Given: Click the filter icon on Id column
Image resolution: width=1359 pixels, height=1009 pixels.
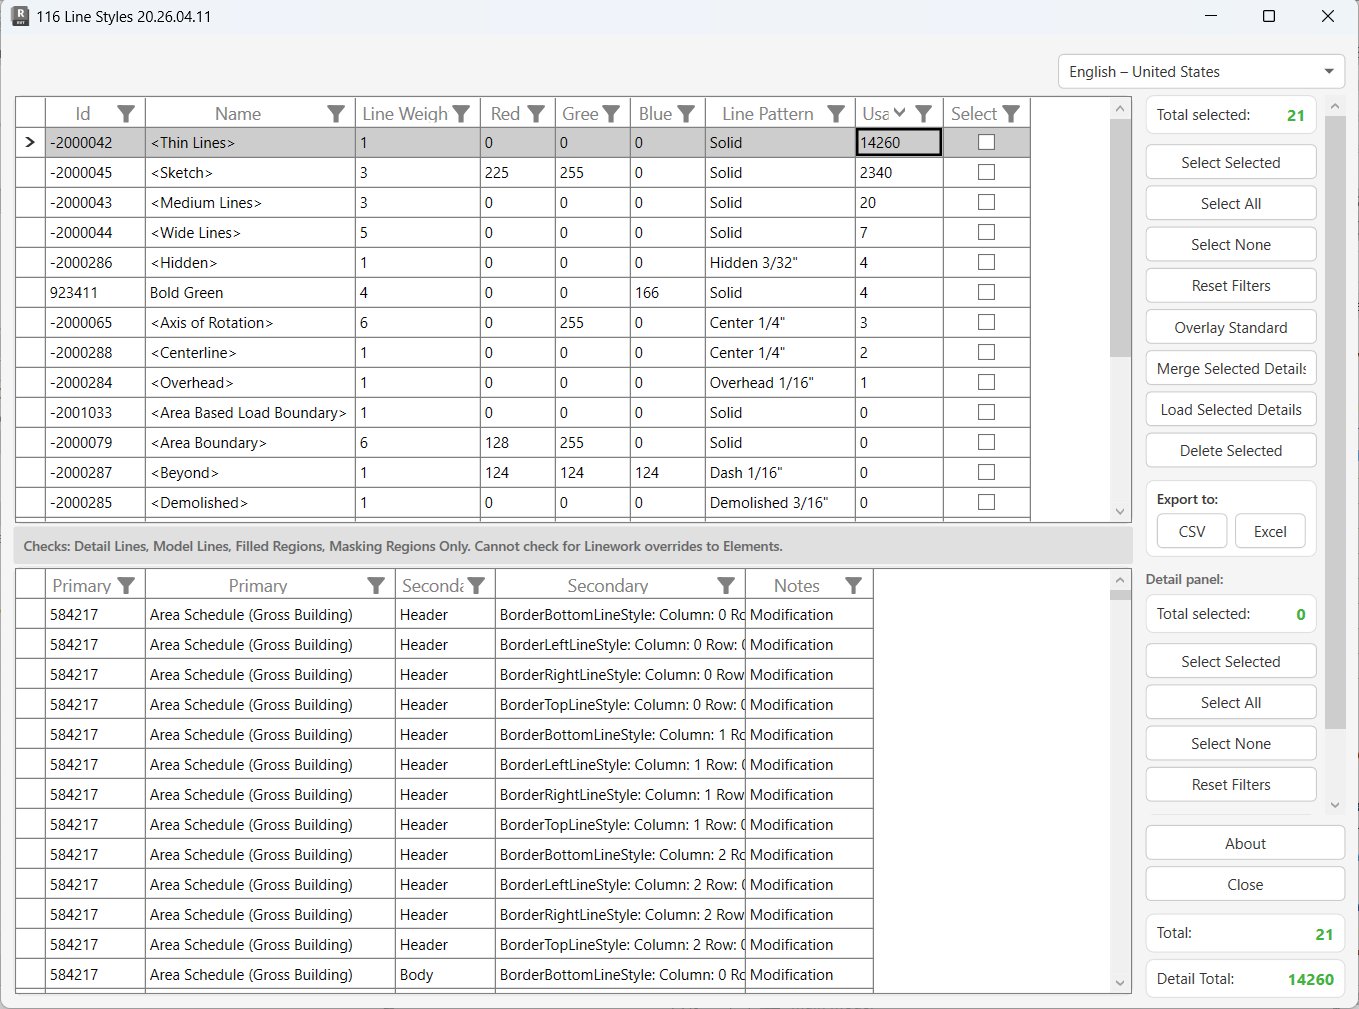Looking at the screenshot, I should tap(126, 114).
